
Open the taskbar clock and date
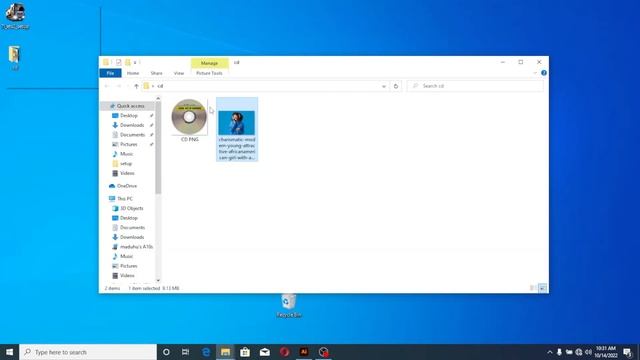tap(605, 352)
